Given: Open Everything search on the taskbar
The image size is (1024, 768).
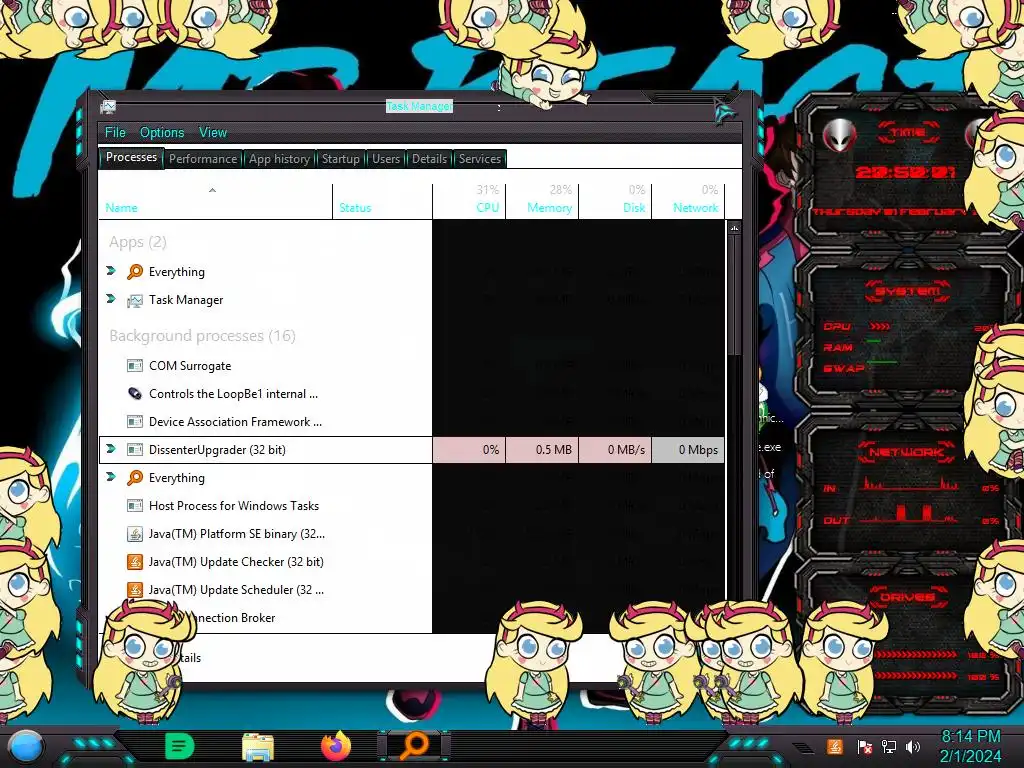Looking at the screenshot, I should point(414,746).
